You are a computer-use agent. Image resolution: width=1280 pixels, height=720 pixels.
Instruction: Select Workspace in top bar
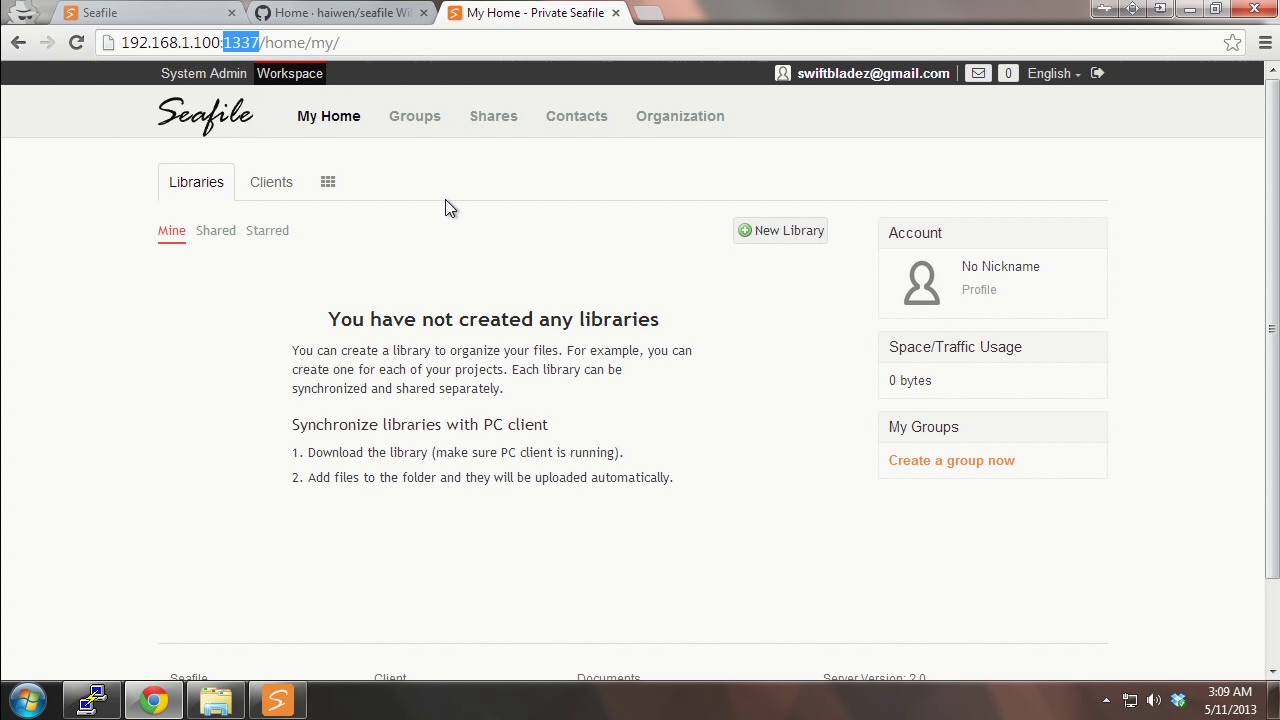(x=290, y=73)
